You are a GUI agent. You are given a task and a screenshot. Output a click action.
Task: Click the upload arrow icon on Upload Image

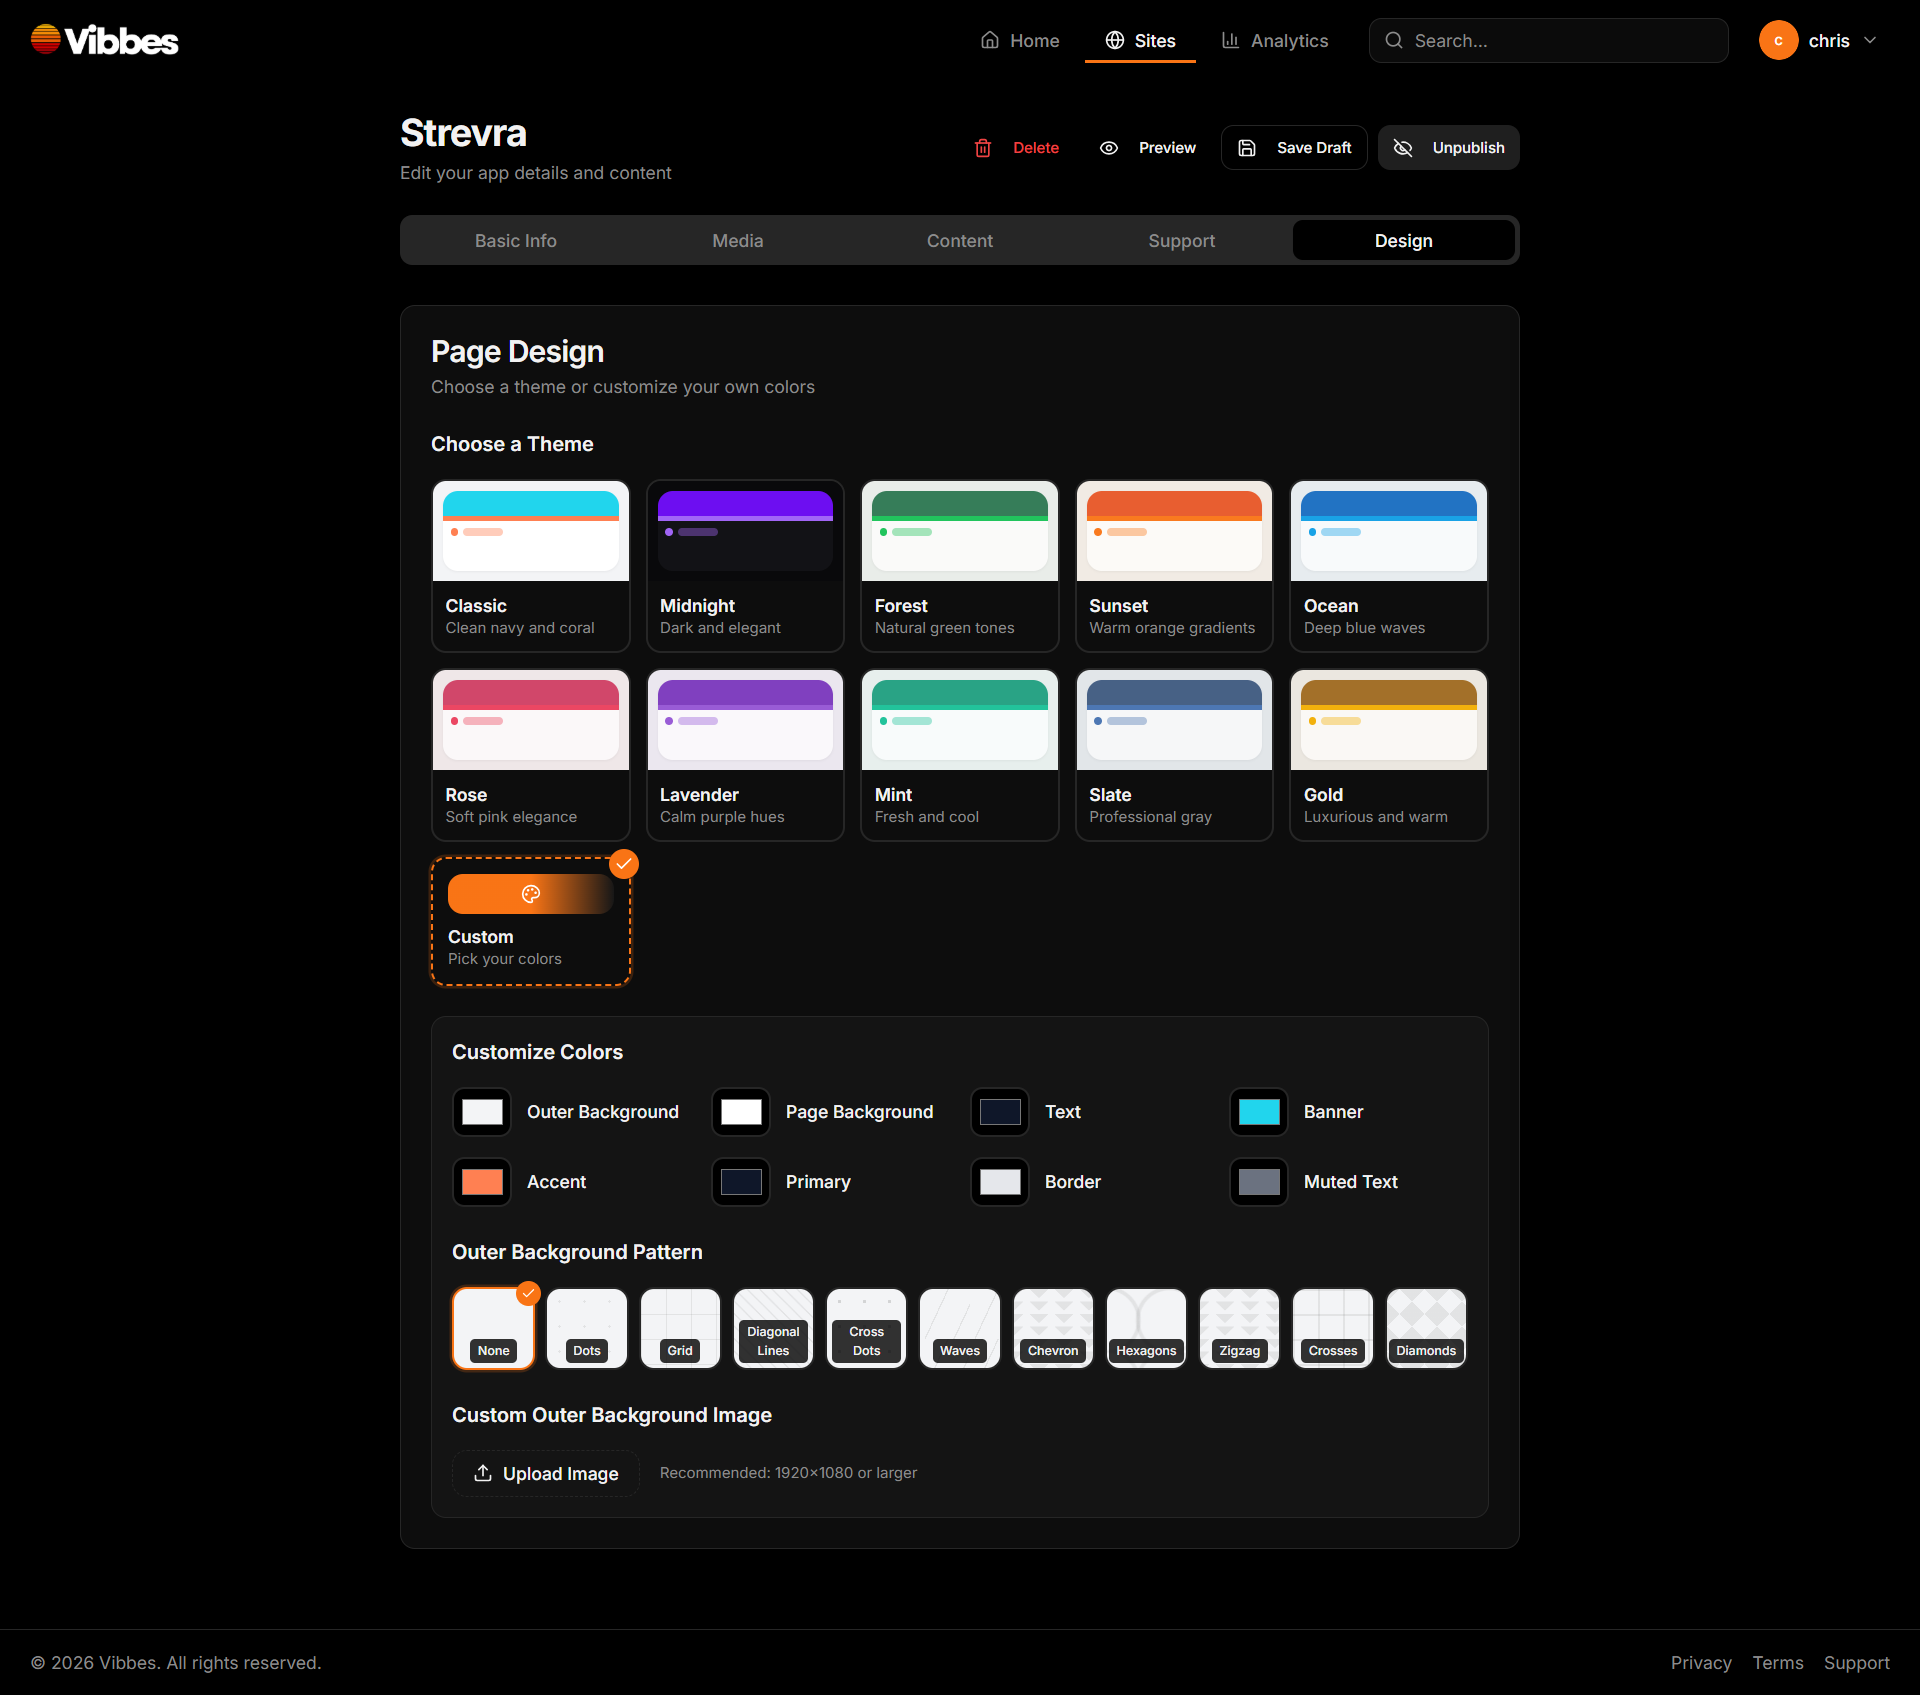click(x=483, y=1473)
